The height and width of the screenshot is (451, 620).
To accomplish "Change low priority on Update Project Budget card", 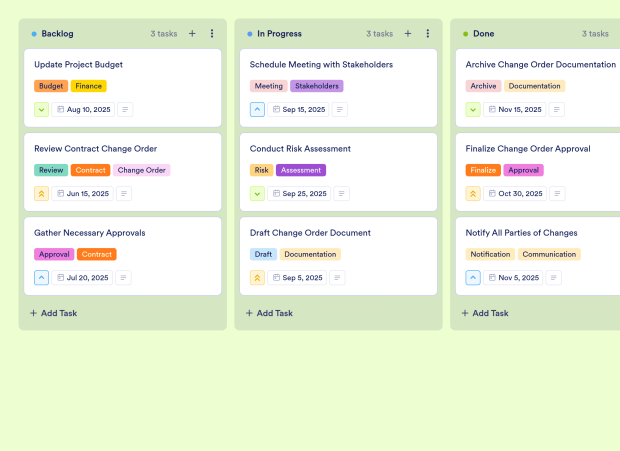I will tap(42, 109).
